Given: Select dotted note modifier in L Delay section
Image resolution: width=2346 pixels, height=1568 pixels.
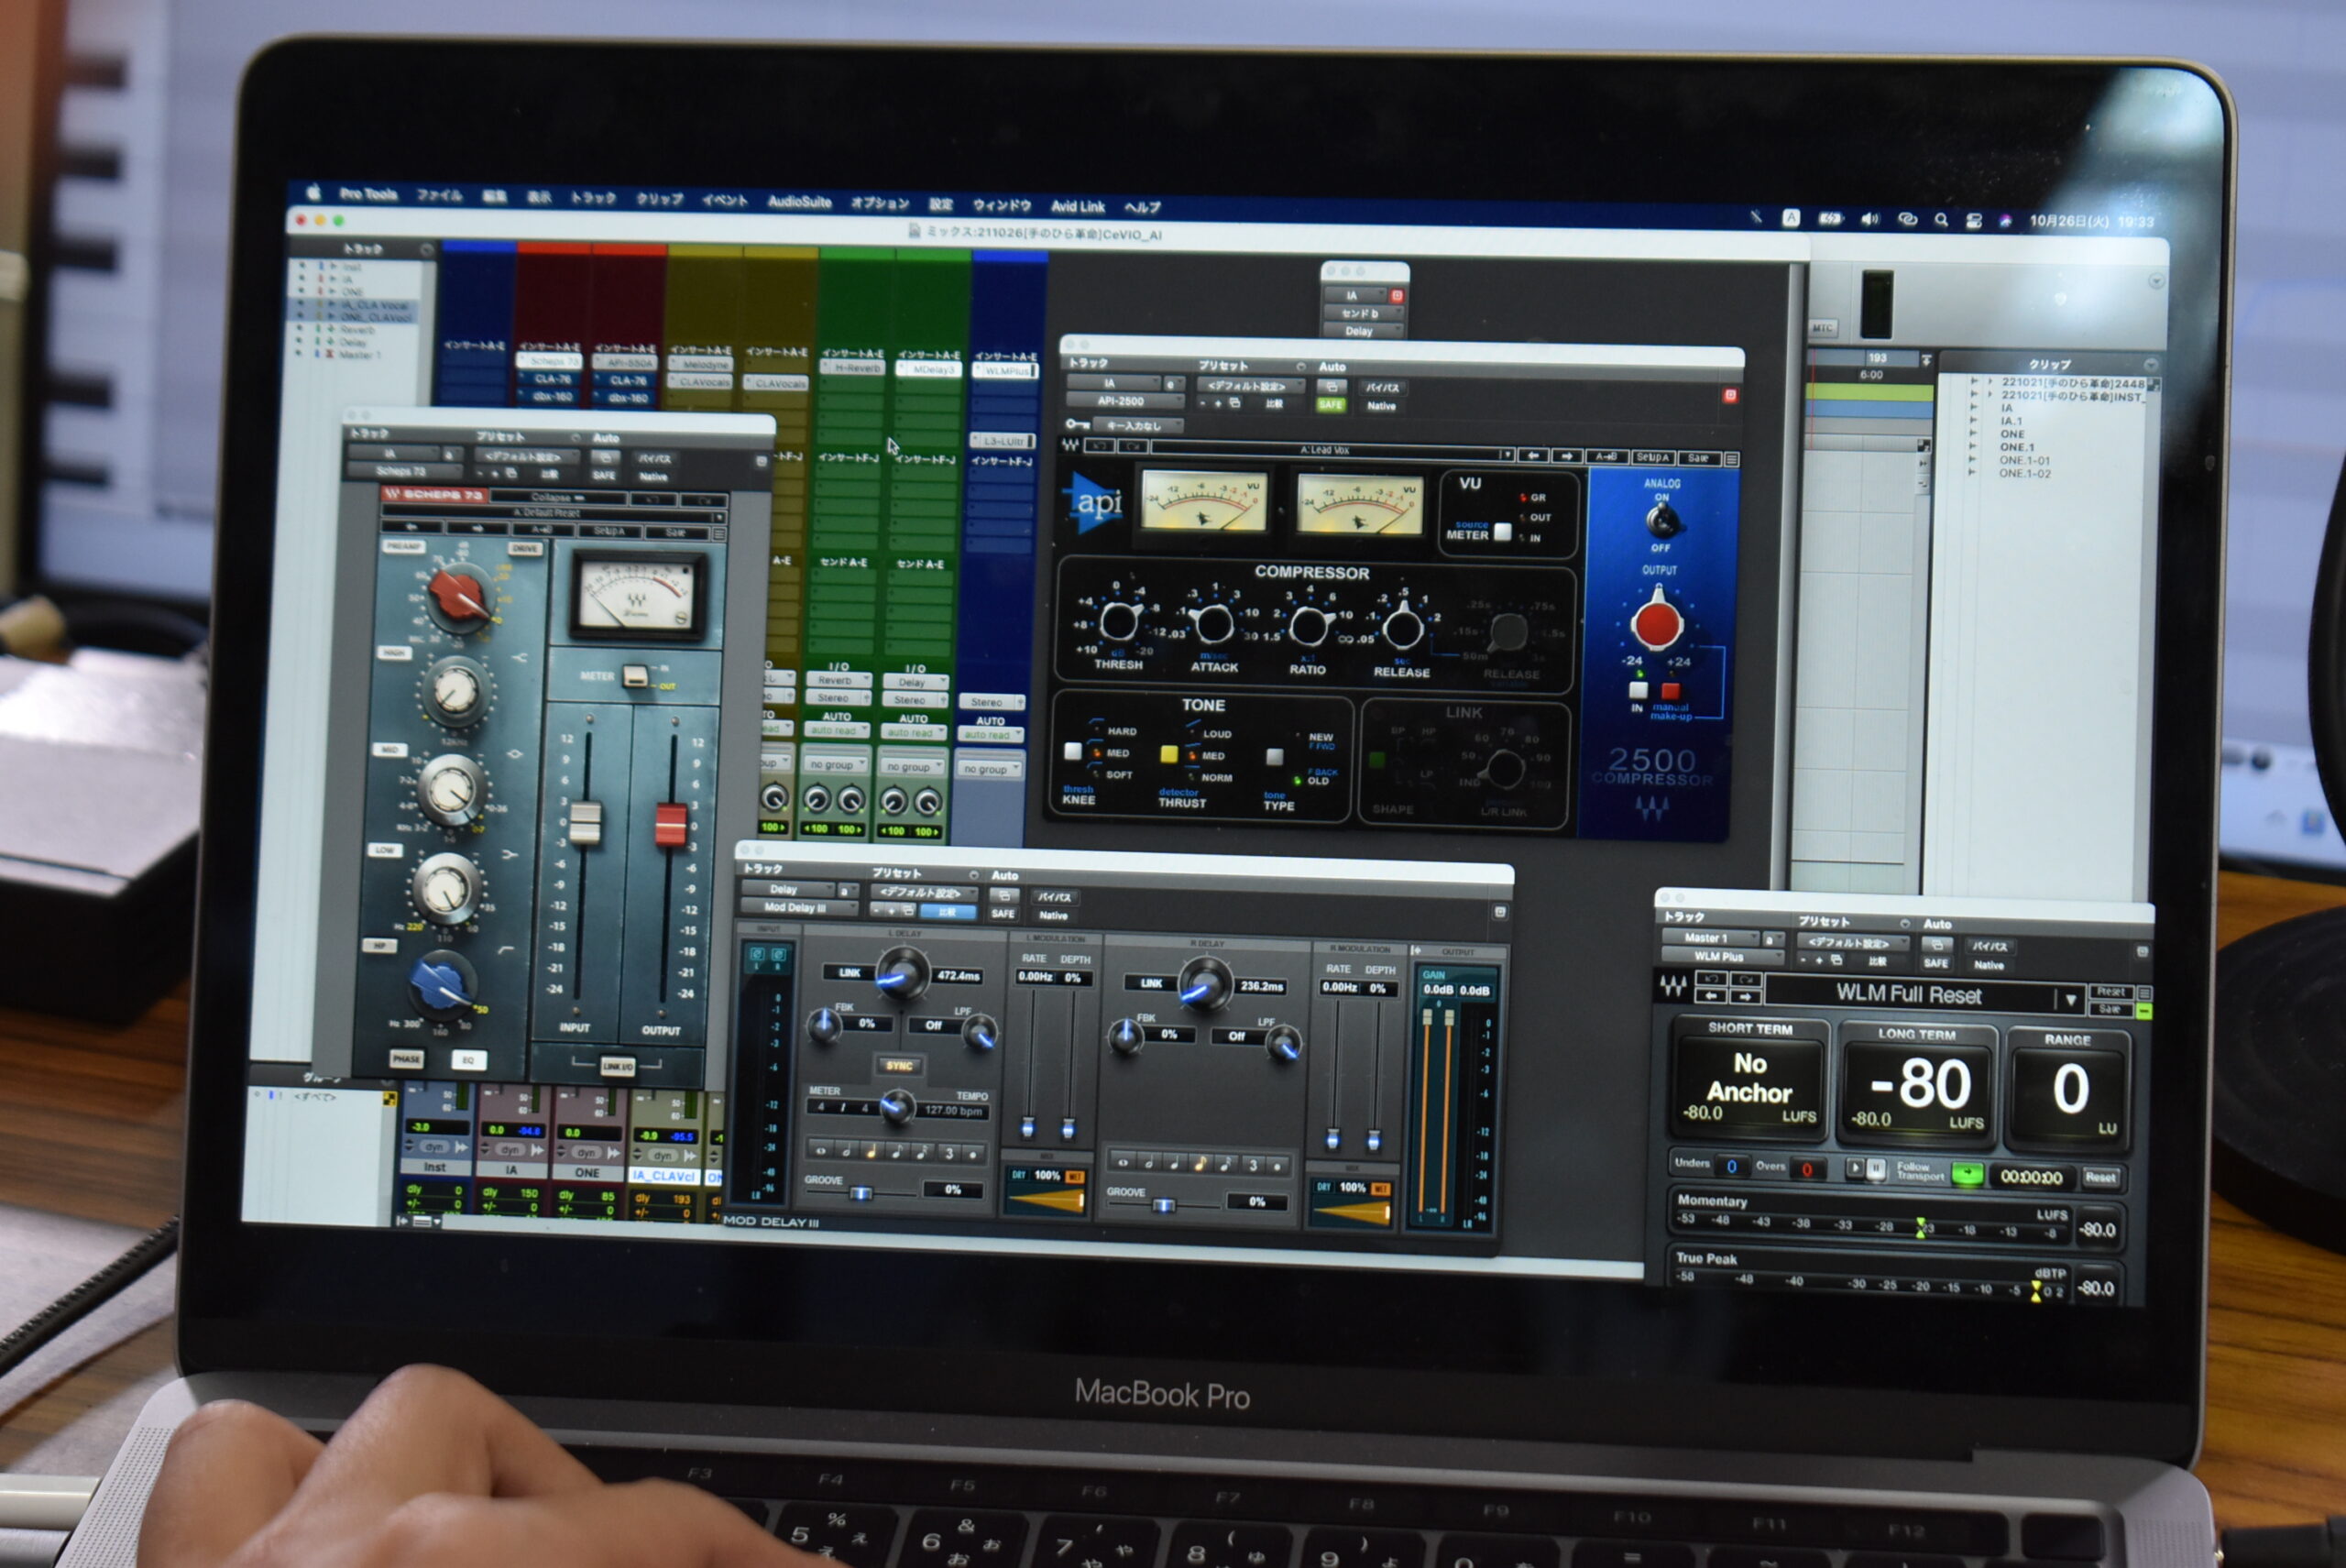Looking at the screenshot, I should click(x=973, y=1154).
